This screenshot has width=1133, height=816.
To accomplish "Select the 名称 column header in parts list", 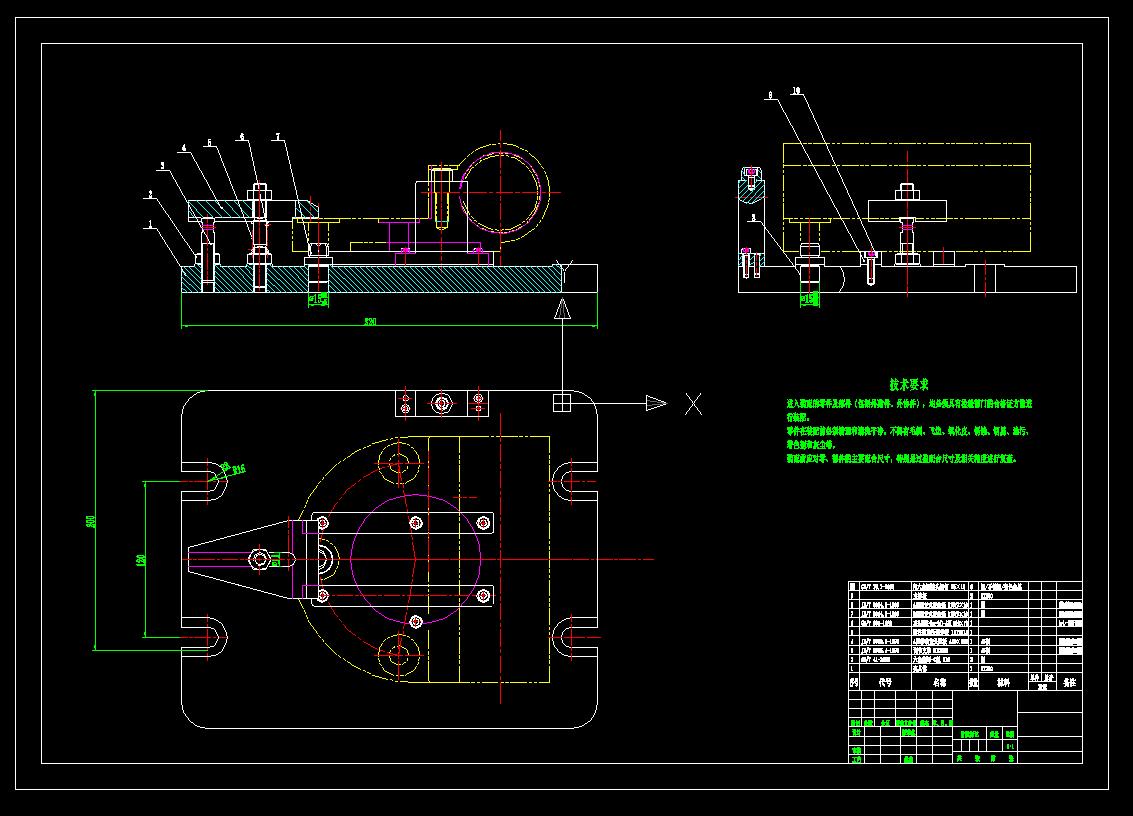I will tap(940, 682).
